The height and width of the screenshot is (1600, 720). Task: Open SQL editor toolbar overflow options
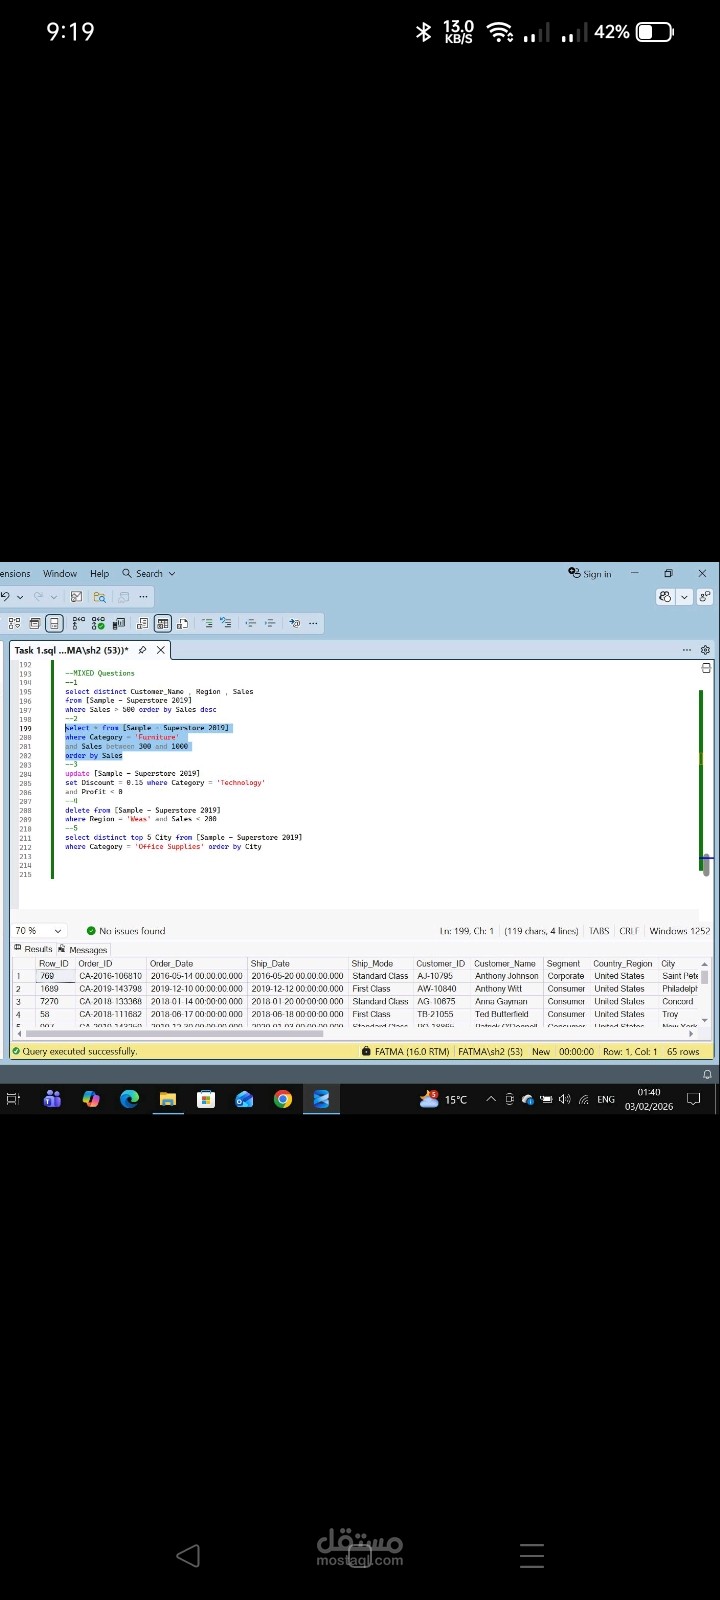tap(314, 623)
